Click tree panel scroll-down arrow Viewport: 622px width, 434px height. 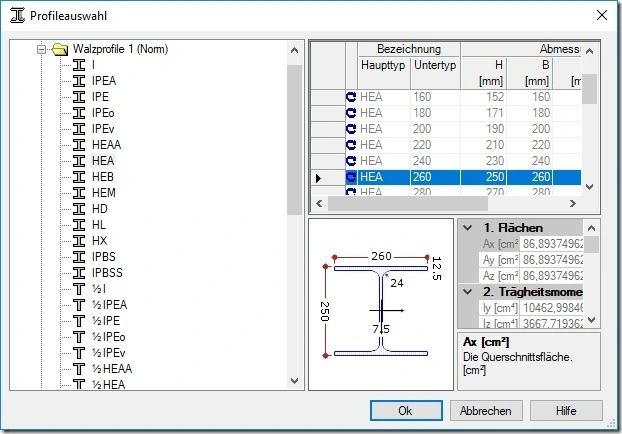(x=294, y=381)
